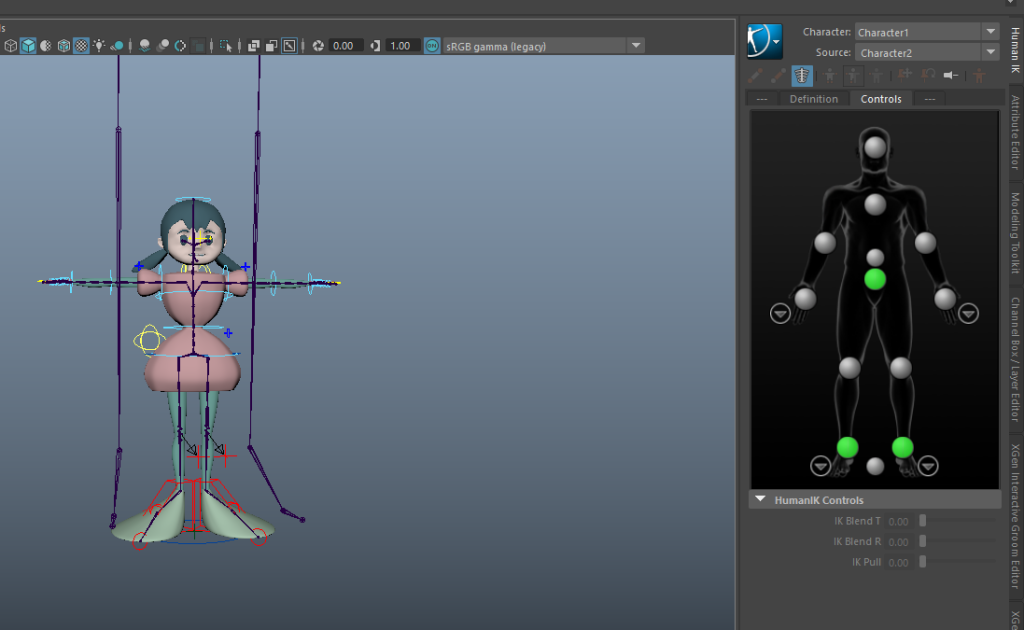Select the head effector on body diagram

875,147
